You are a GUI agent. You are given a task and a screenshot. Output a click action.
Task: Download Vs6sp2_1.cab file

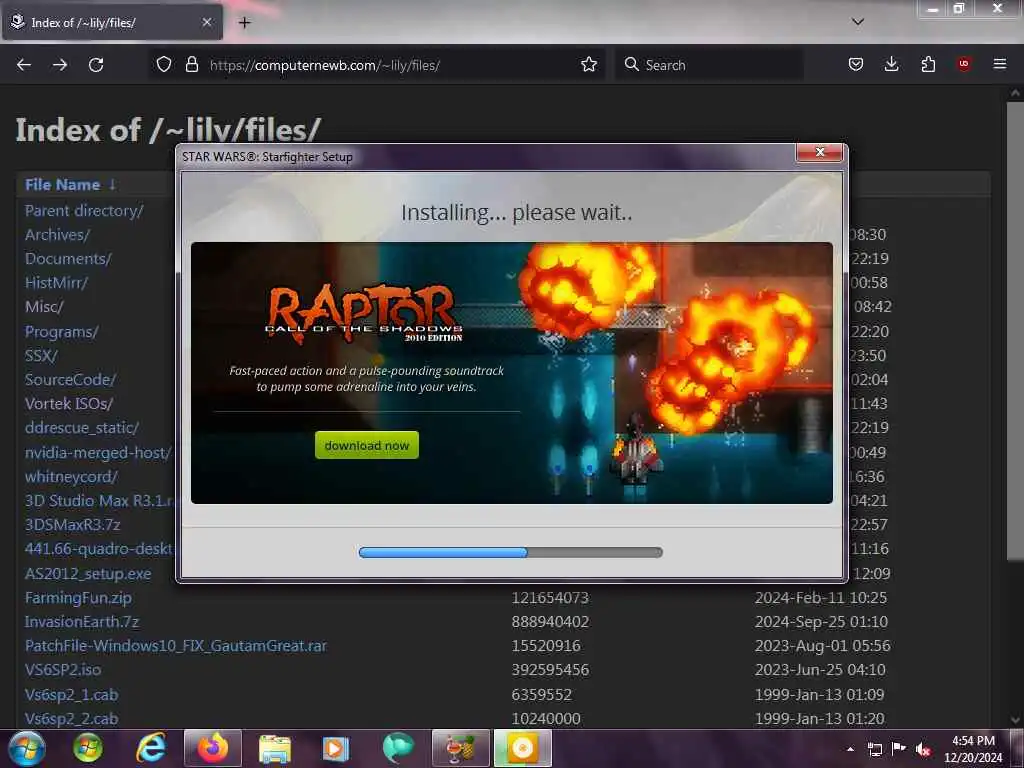coord(71,695)
